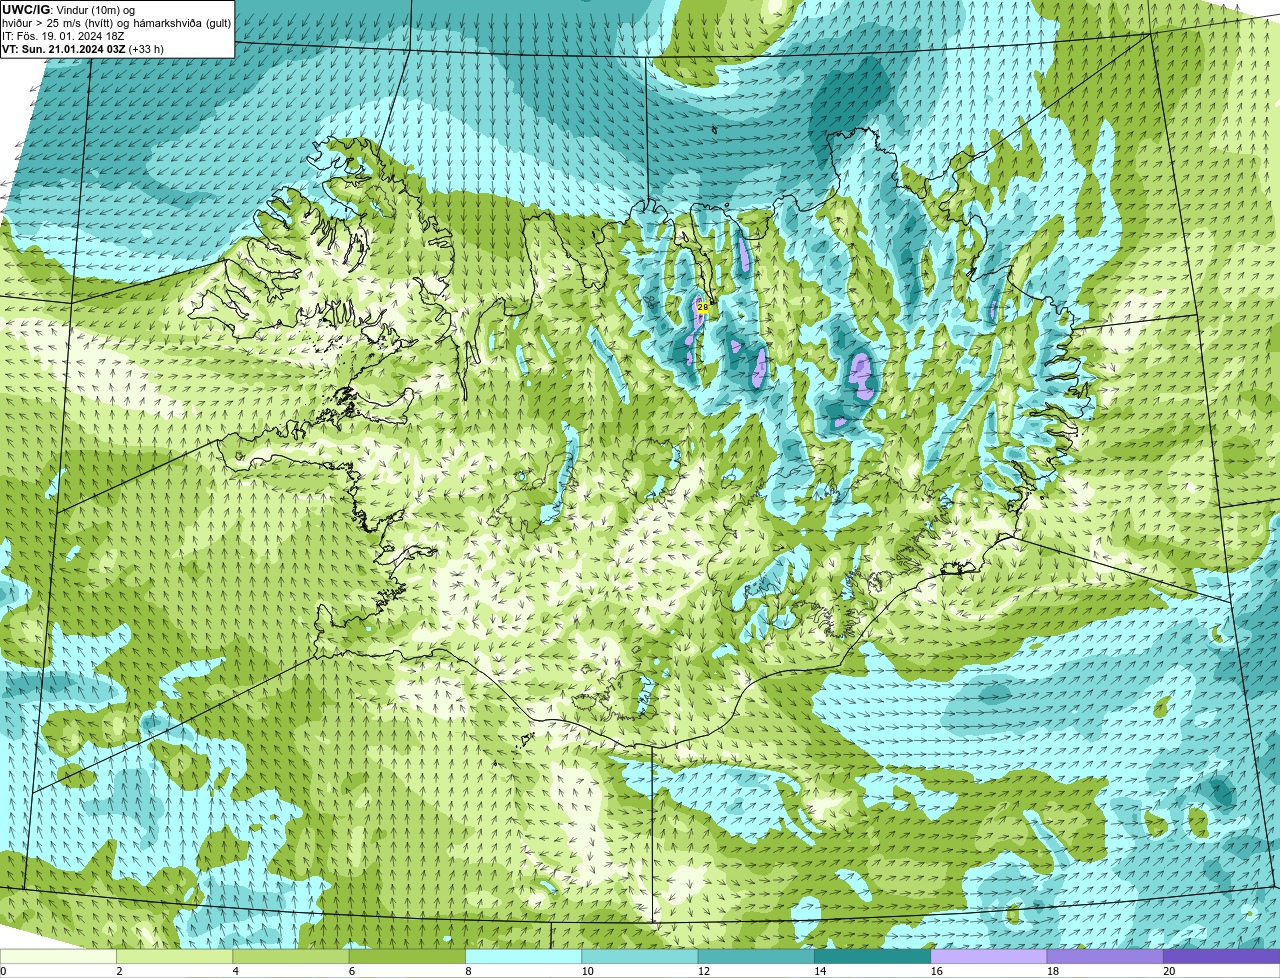Click the yellow 28 max gust marker

pyautogui.click(x=703, y=307)
